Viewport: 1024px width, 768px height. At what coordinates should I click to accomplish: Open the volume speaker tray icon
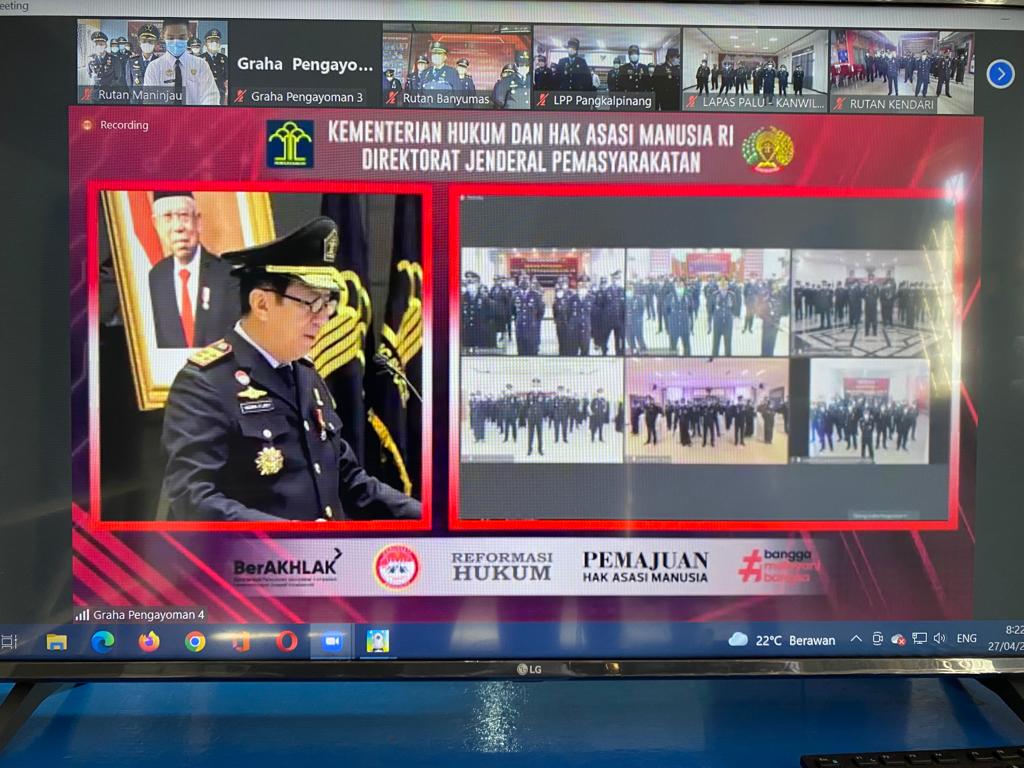(x=939, y=638)
